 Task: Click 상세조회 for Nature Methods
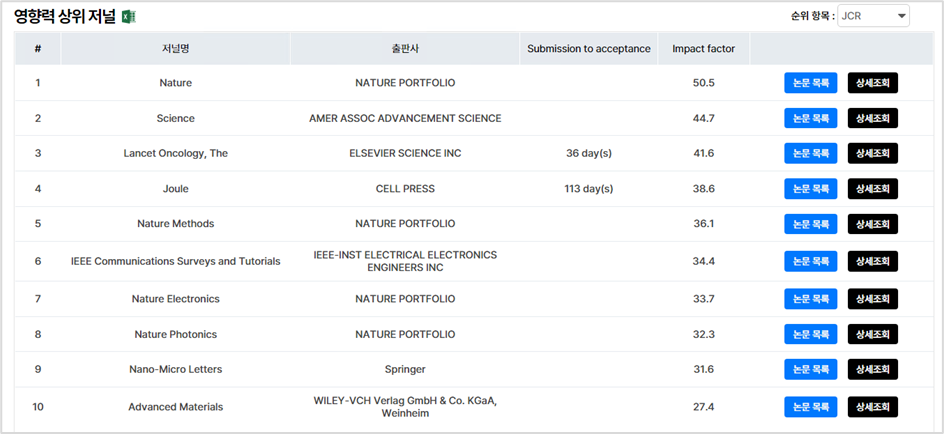[x=872, y=224]
